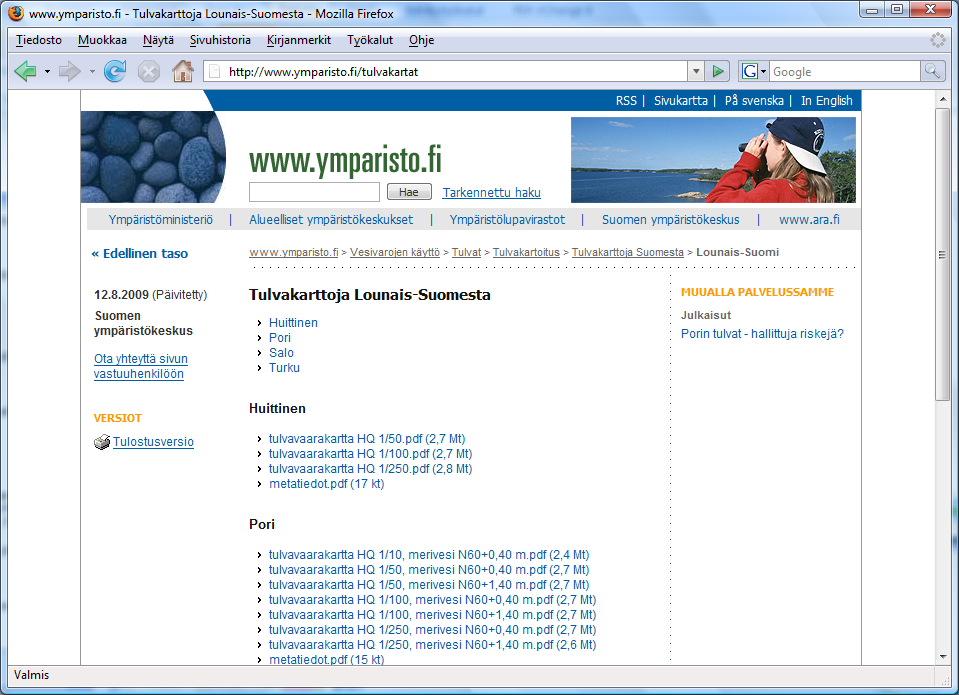Image resolution: width=959 pixels, height=695 pixels.
Task: Click the woman with binoculars banner image
Action: point(713,160)
